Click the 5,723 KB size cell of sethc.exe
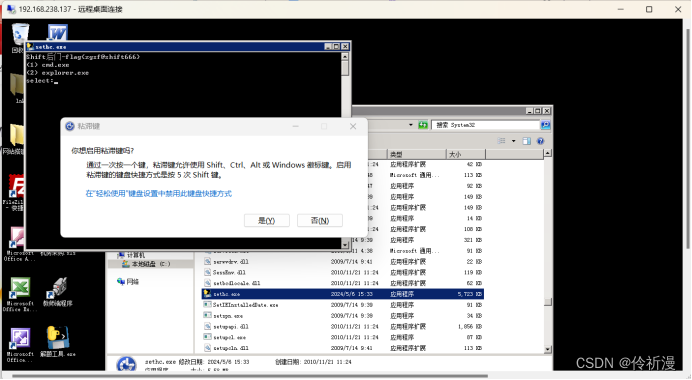 point(470,294)
